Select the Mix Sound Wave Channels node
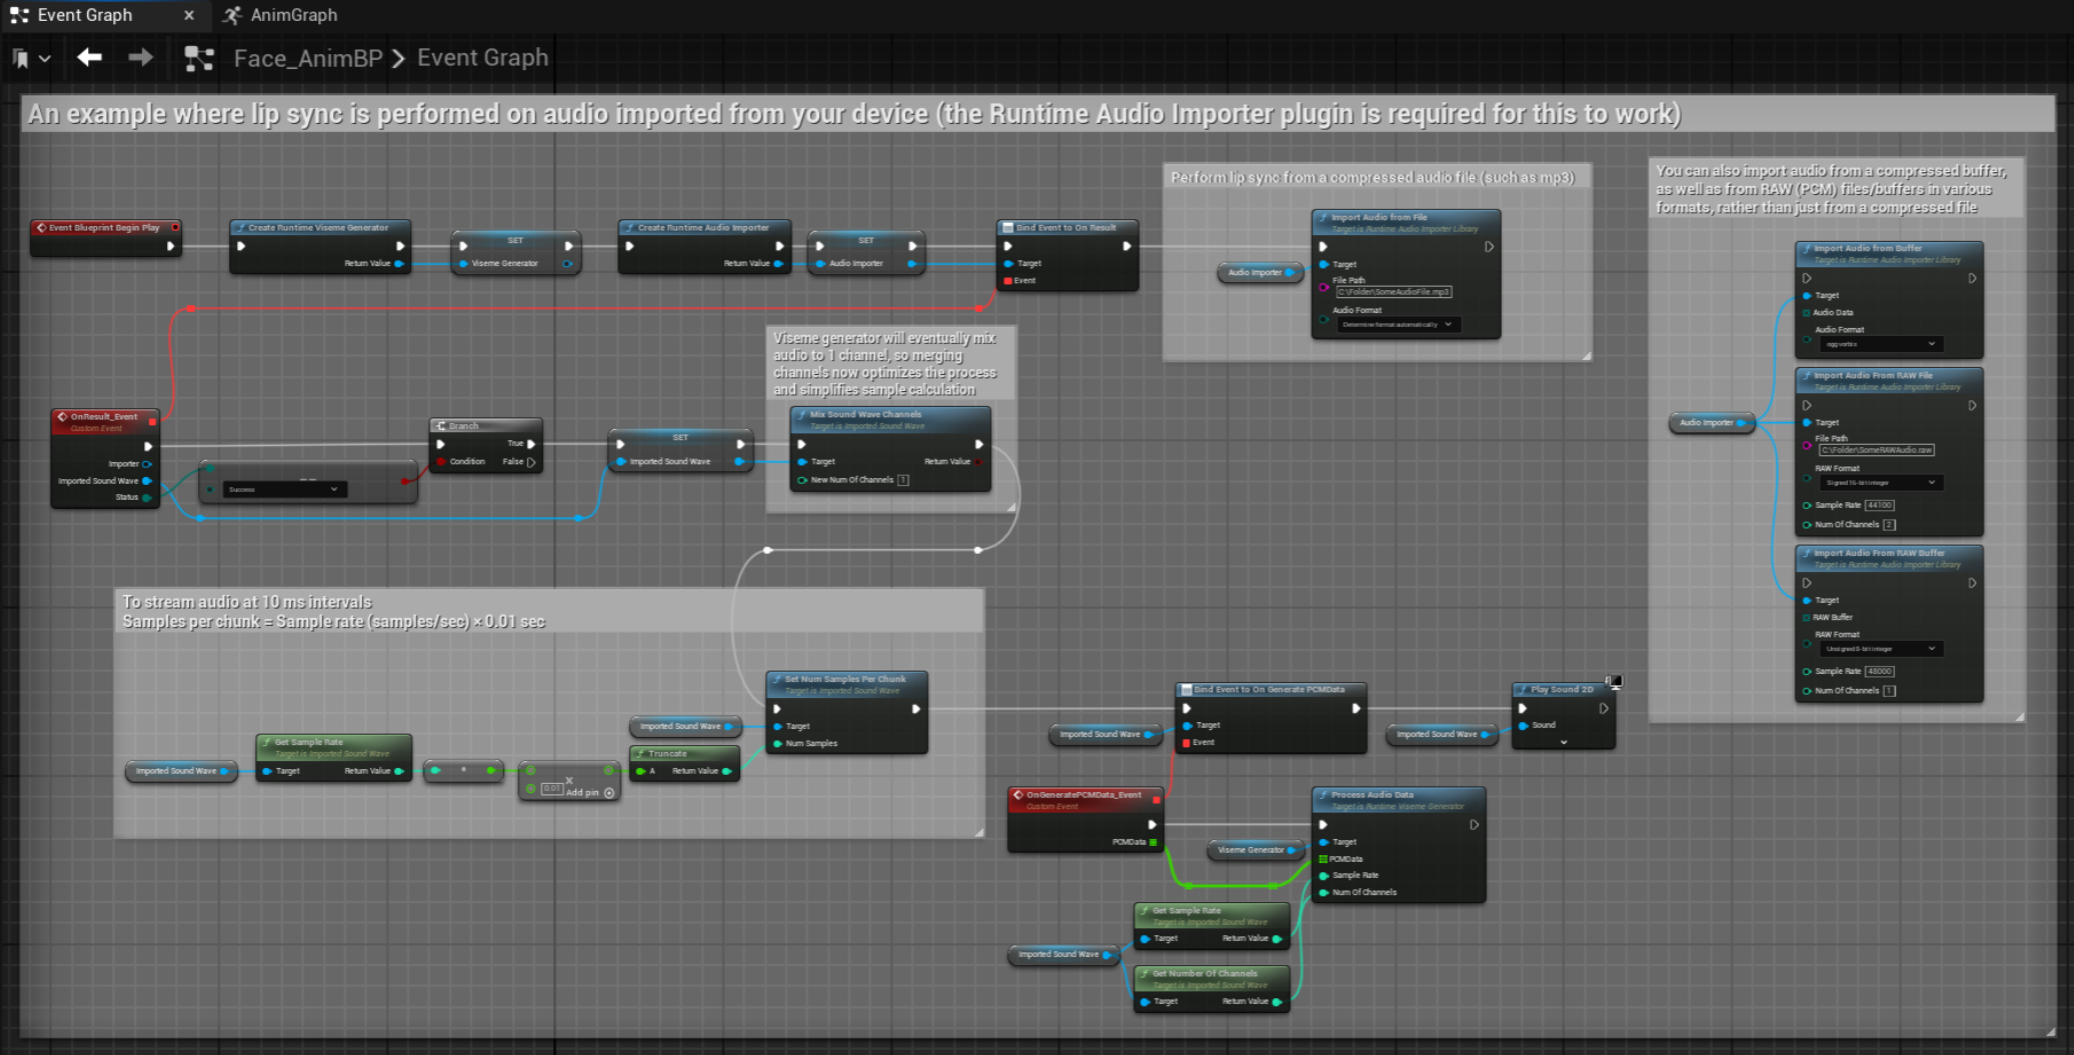2074x1055 pixels. pyautogui.click(x=890, y=448)
